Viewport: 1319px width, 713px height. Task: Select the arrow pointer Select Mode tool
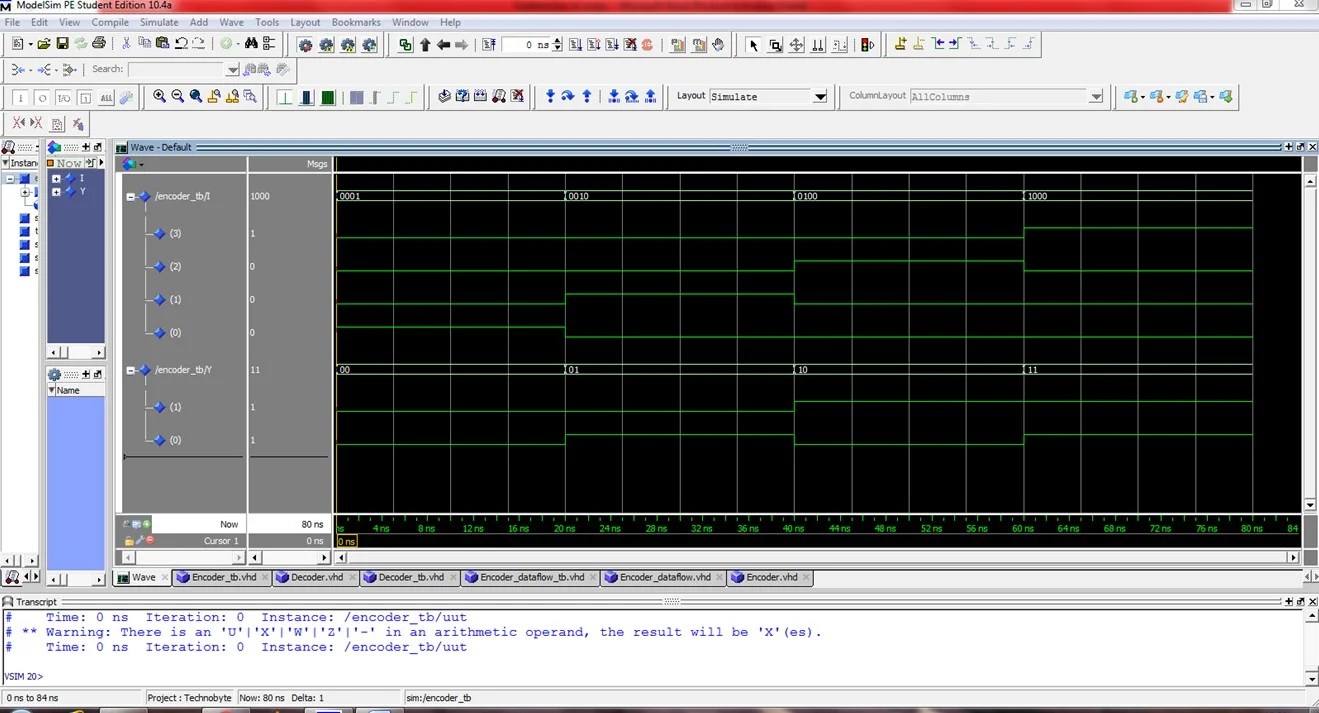coord(753,45)
